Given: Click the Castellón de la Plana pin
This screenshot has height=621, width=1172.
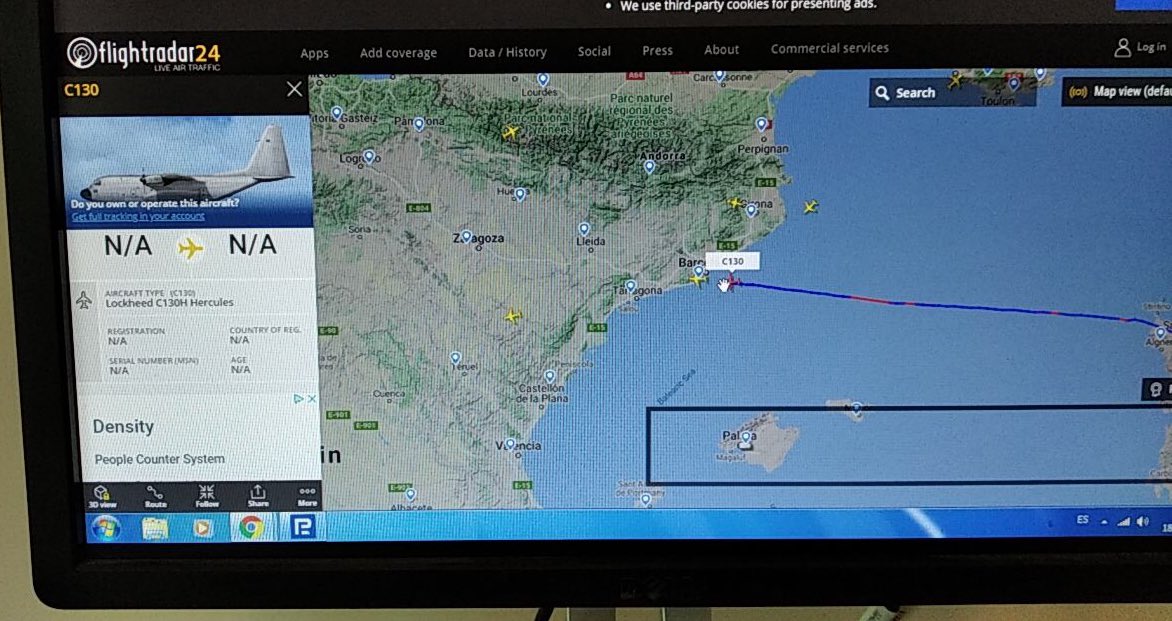Looking at the screenshot, I should pos(550,377).
